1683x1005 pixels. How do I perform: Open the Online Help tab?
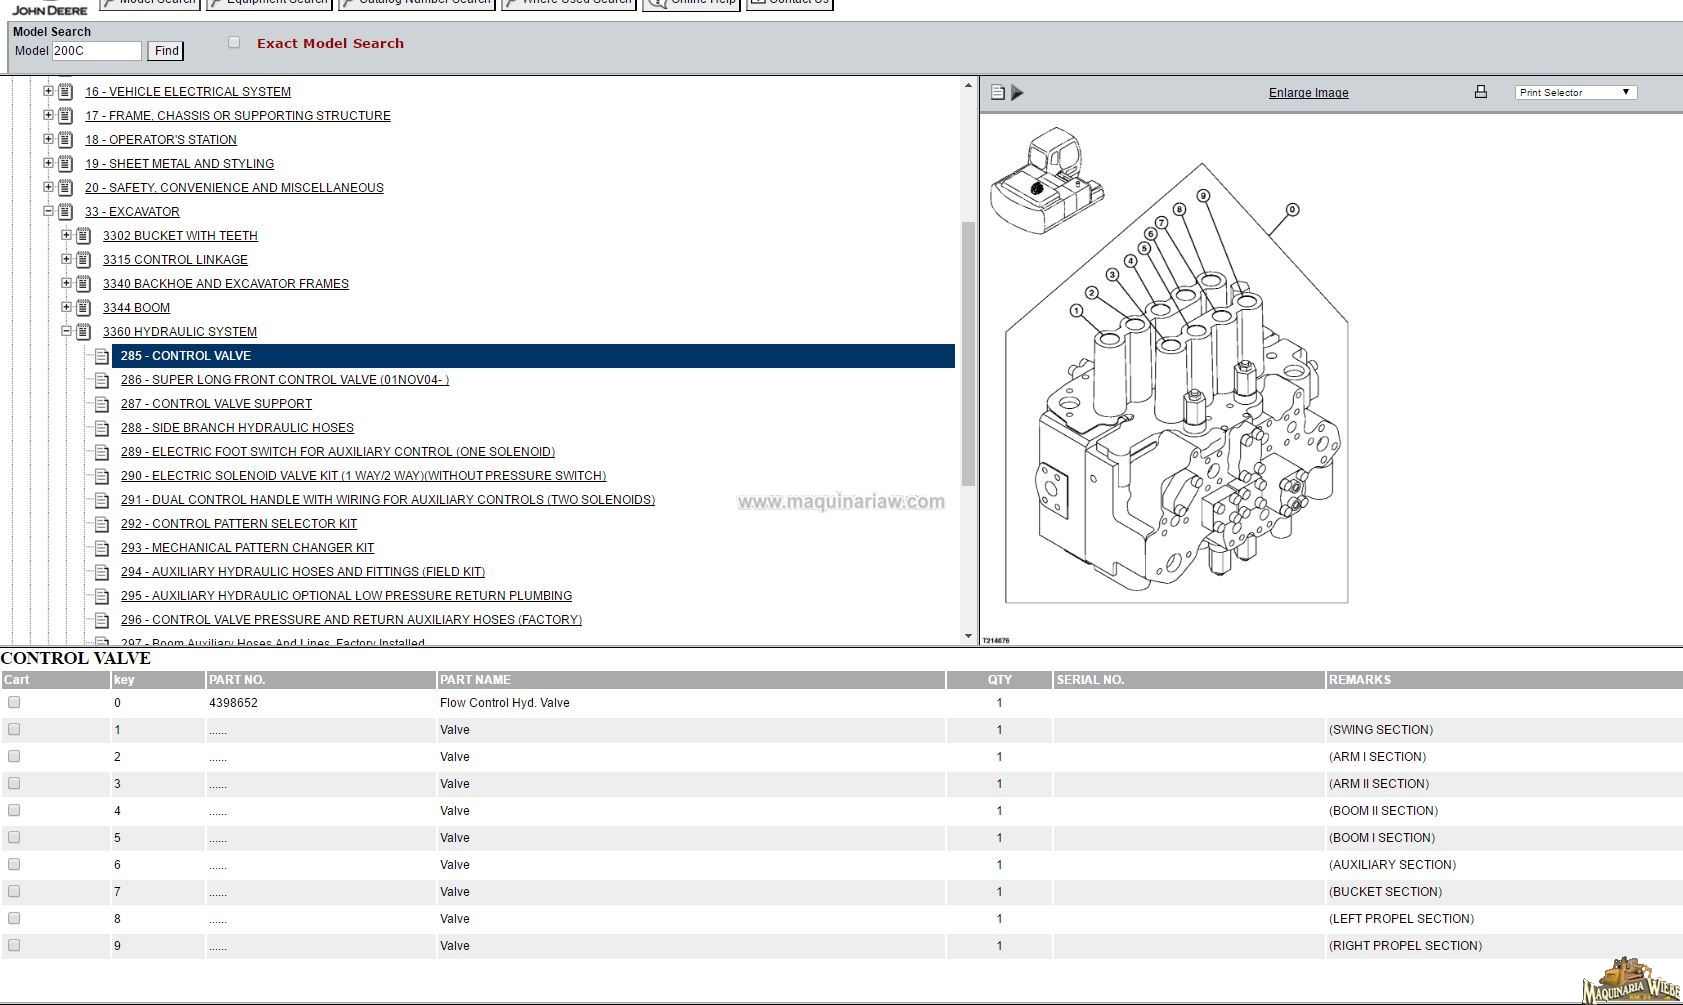(x=691, y=3)
